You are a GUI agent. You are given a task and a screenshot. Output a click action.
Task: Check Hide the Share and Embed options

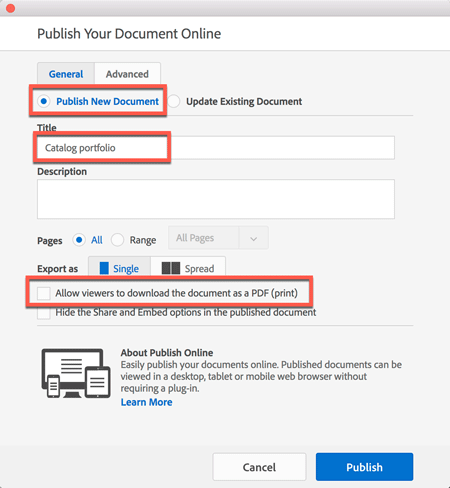tap(44, 313)
